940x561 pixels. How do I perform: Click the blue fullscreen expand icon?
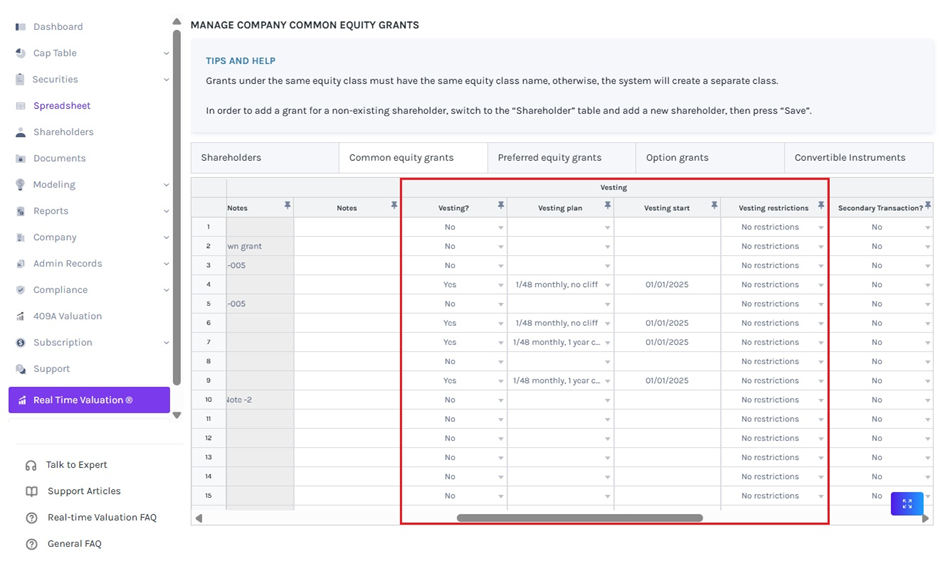[x=906, y=504]
